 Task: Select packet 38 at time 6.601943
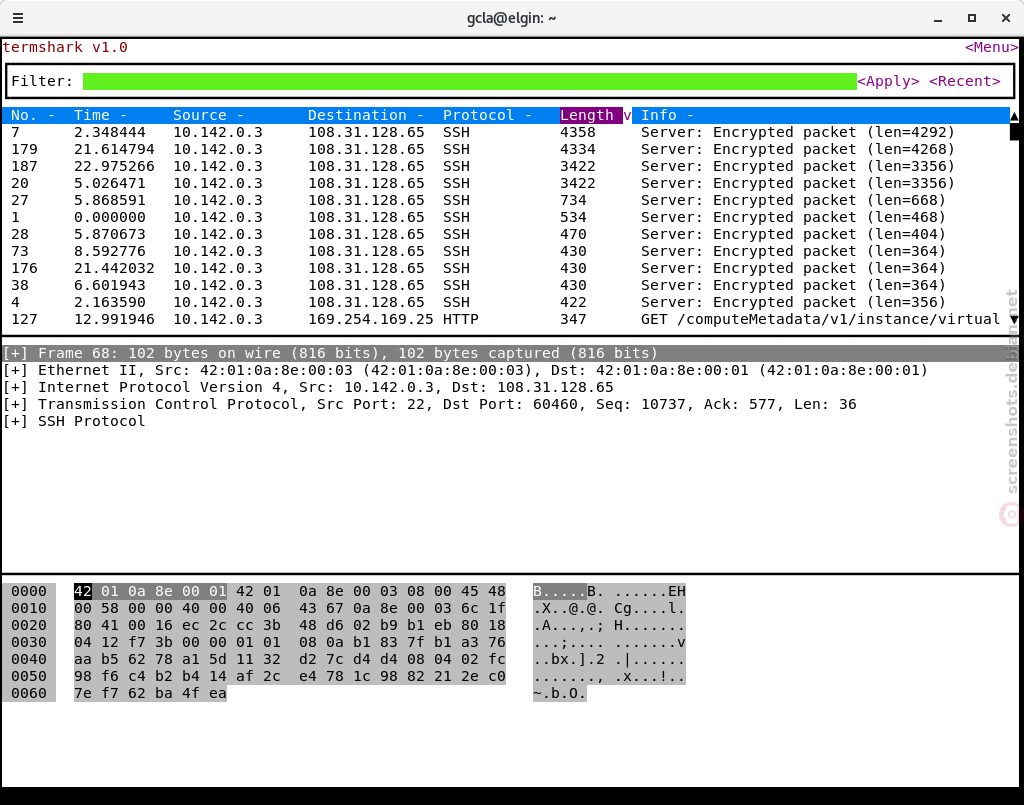(506, 285)
